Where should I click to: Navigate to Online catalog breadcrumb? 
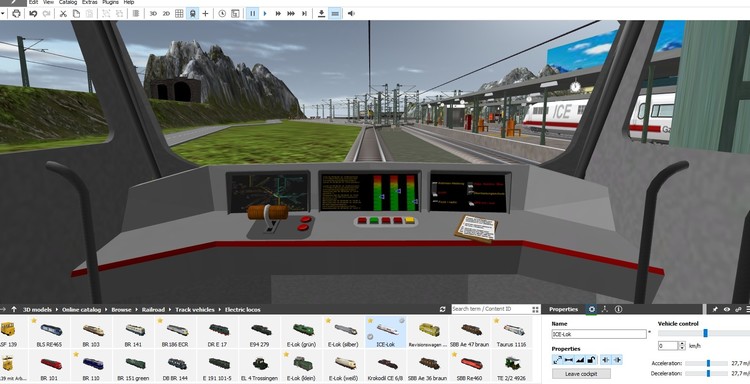coord(81,309)
